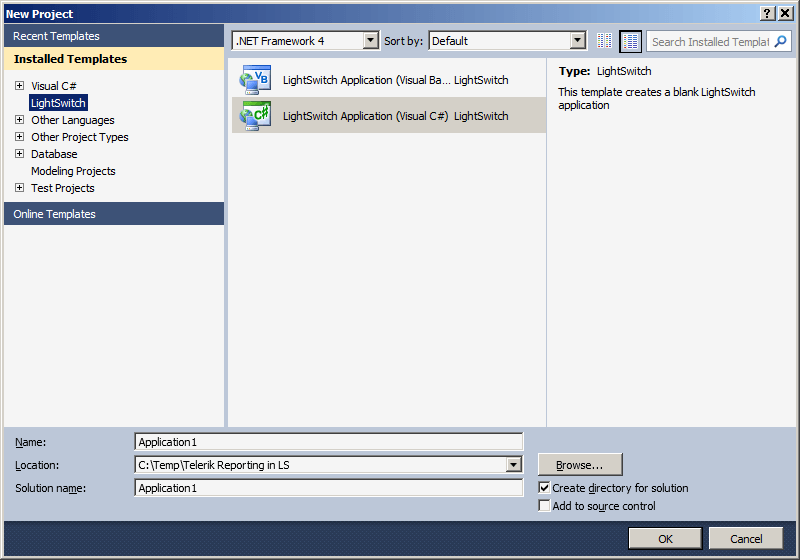Select Visual C# category label
Viewport: 800px width, 560px height.
[54, 86]
